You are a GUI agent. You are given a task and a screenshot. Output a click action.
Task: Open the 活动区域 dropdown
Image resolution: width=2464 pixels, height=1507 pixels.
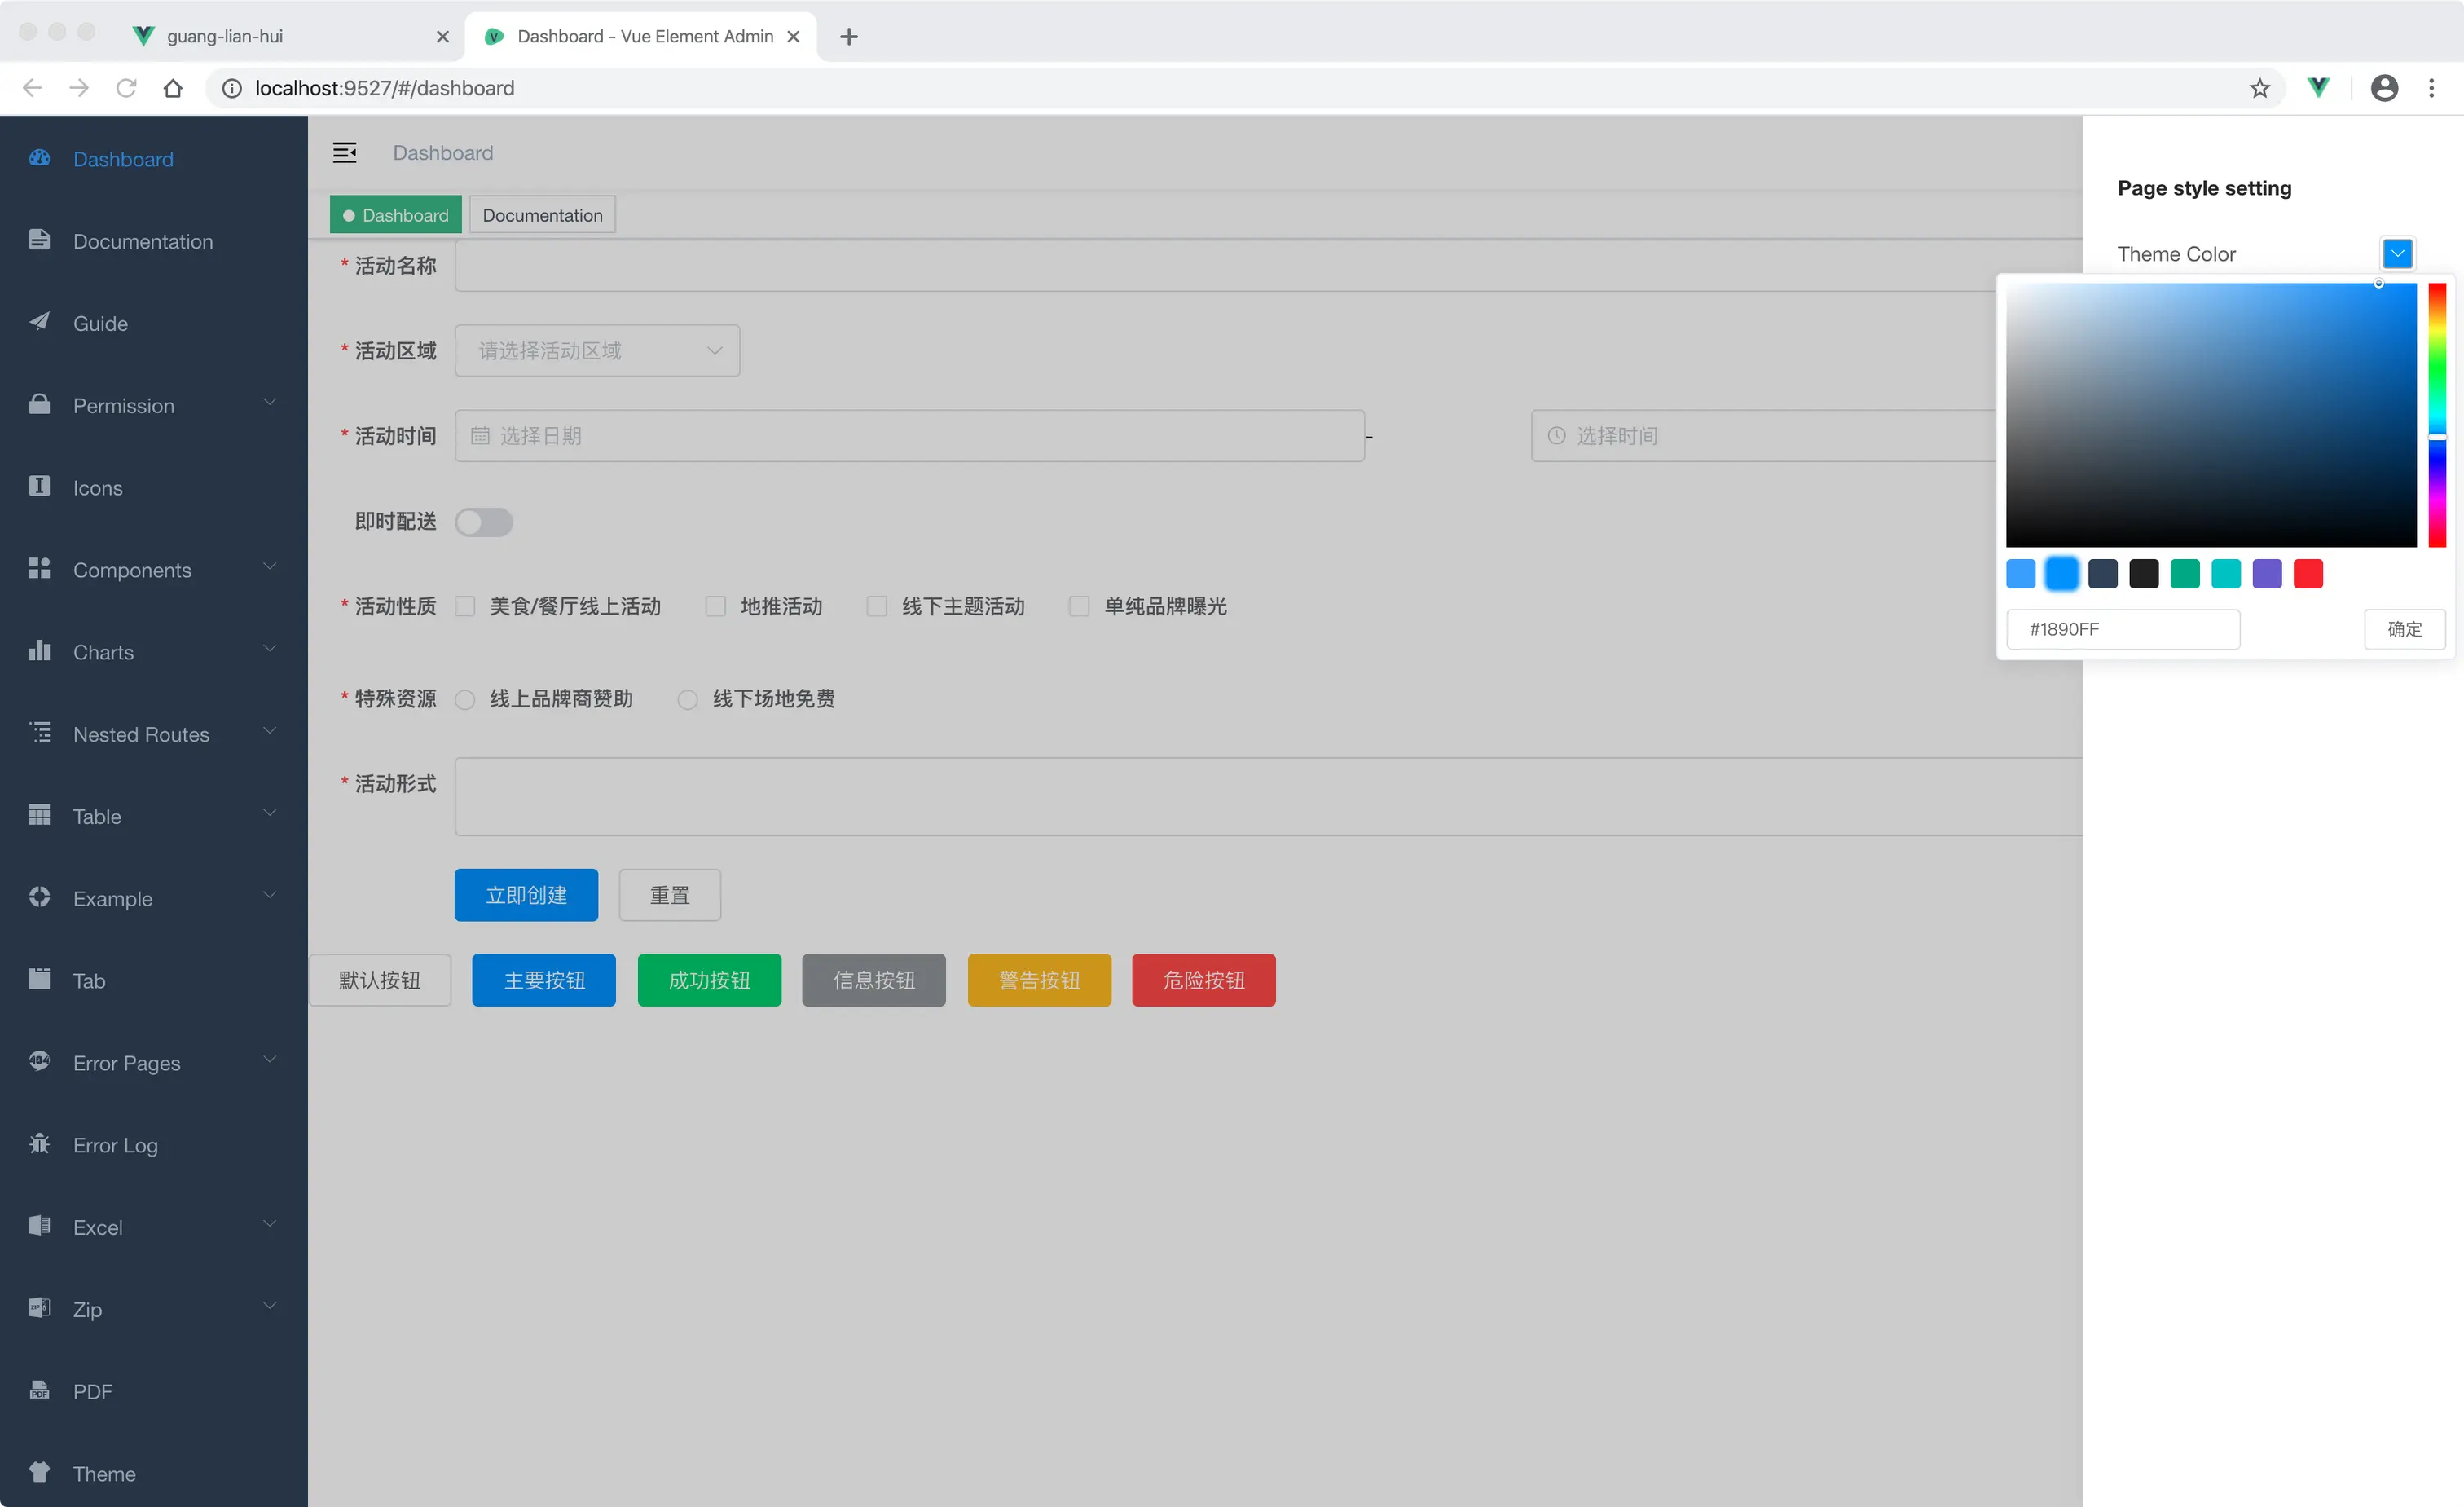click(x=597, y=350)
